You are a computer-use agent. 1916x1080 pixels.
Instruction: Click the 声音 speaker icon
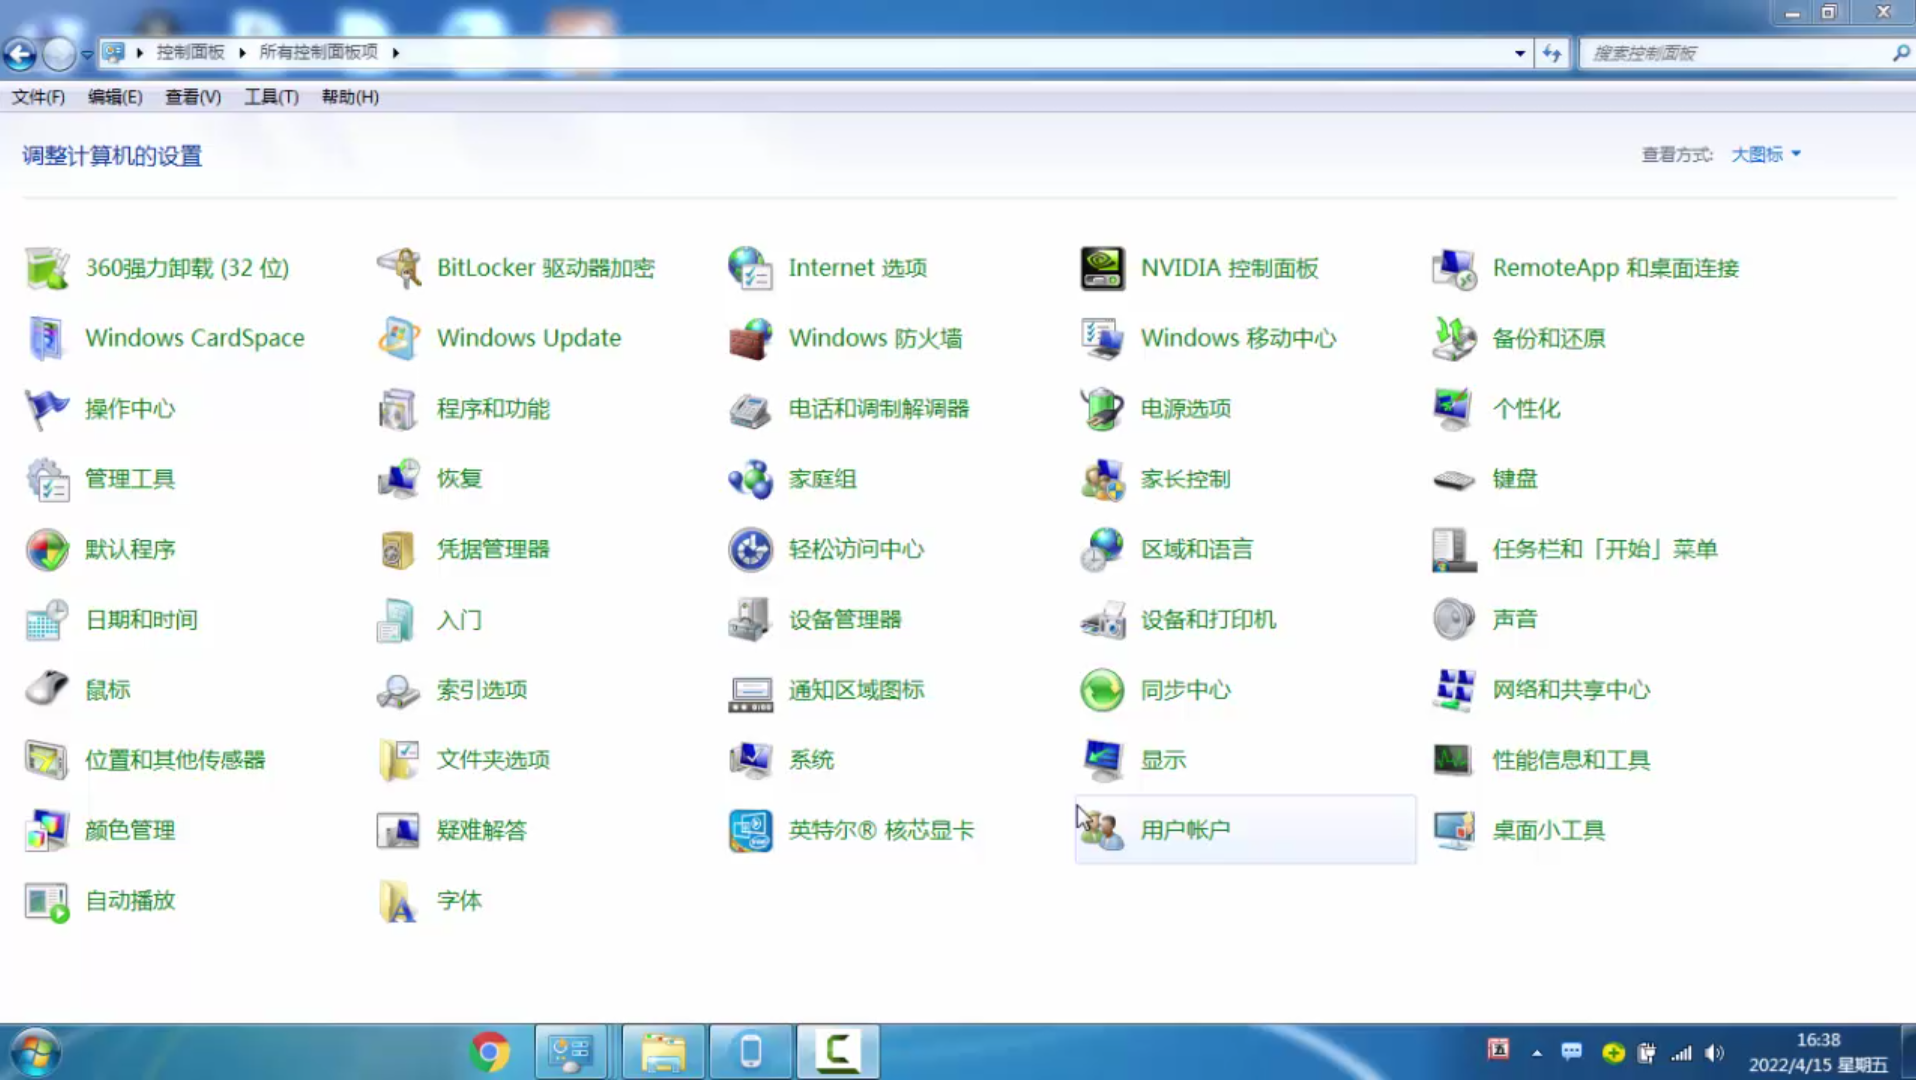[1455, 620]
